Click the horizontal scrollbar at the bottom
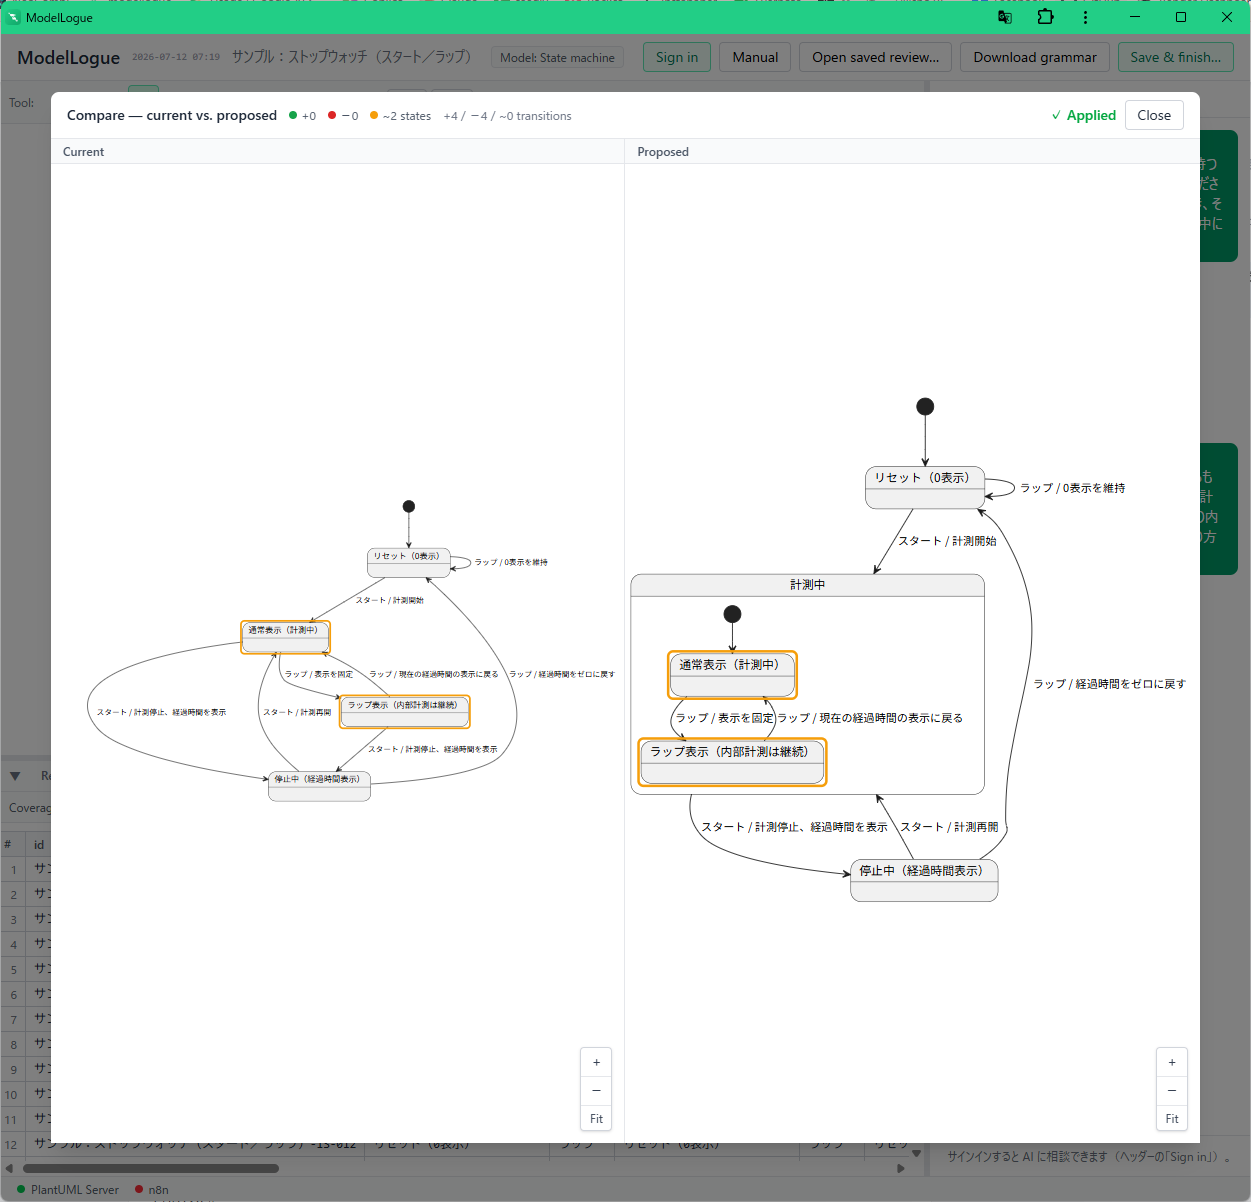 pyautogui.click(x=150, y=1168)
